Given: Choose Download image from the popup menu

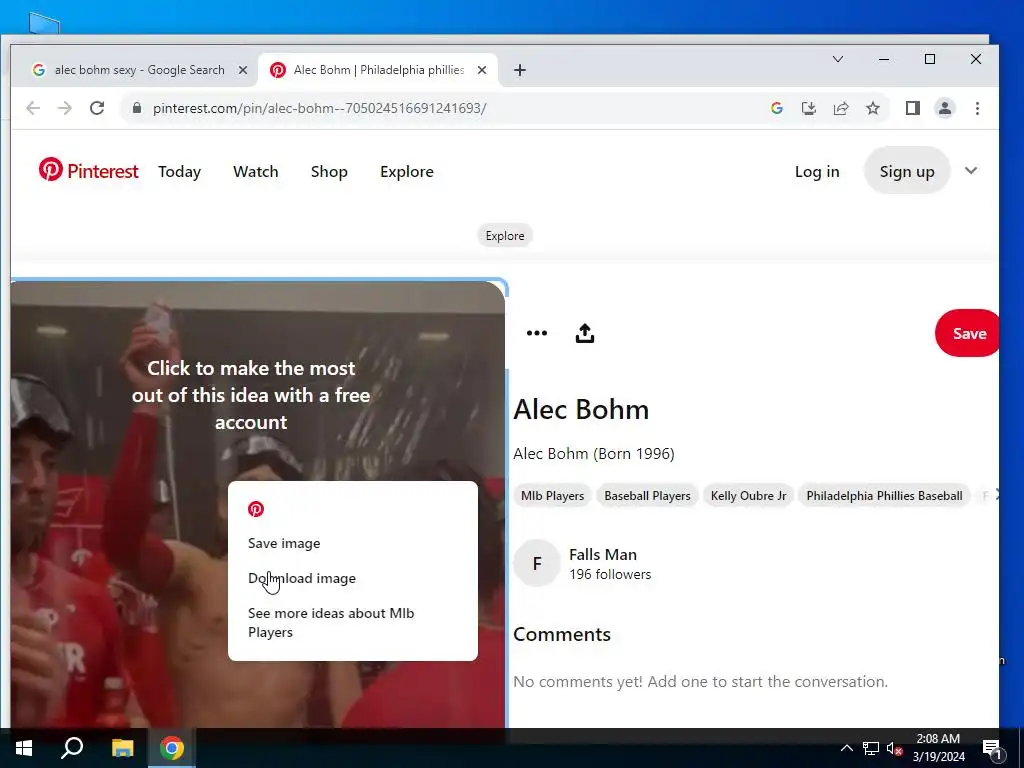Looking at the screenshot, I should tap(302, 578).
